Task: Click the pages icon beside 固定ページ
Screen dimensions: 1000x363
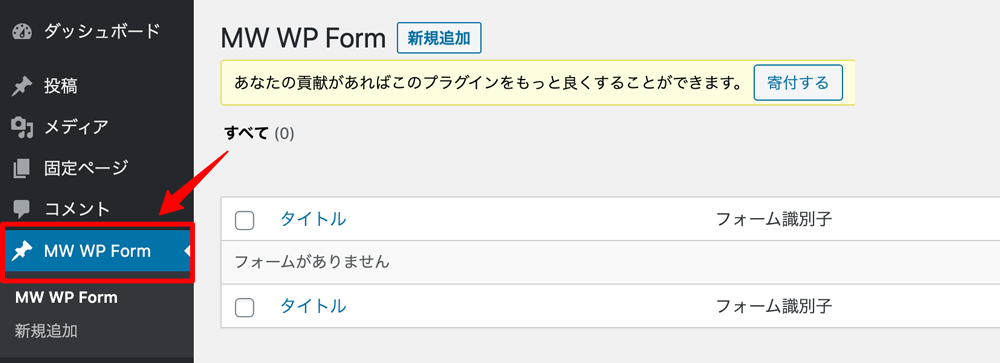Action: pos(21,168)
